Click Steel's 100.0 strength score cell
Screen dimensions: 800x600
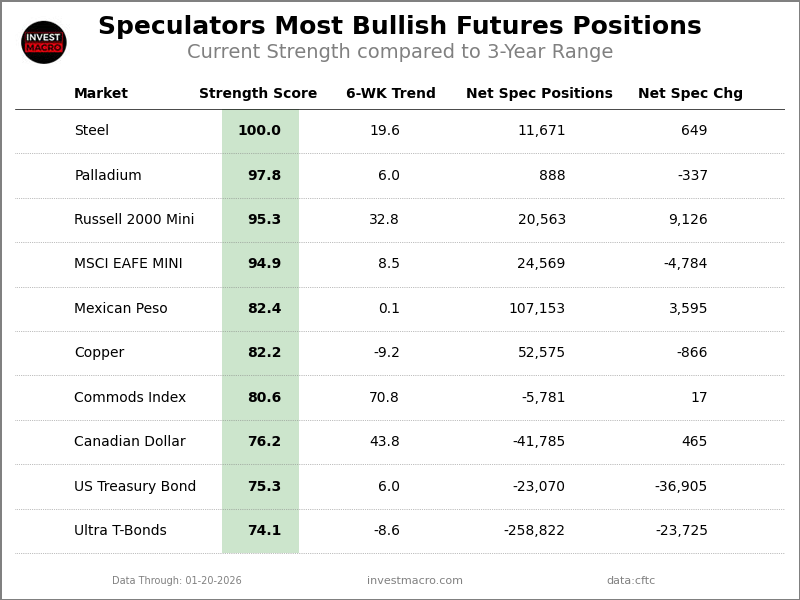260,131
